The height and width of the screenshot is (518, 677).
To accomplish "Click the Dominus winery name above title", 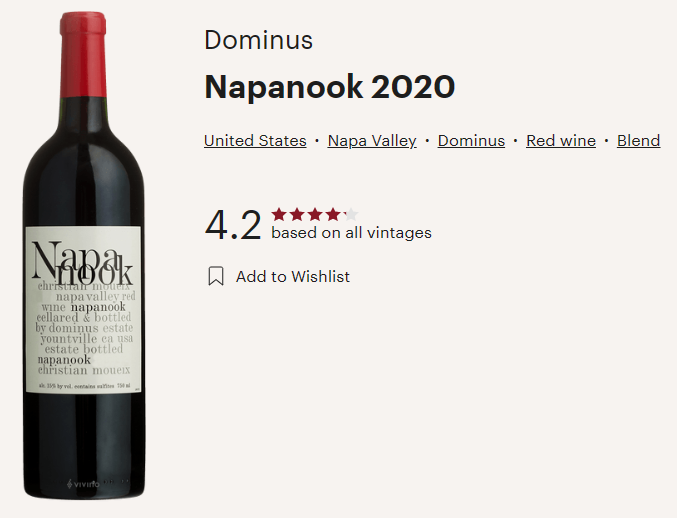I will point(258,40).
